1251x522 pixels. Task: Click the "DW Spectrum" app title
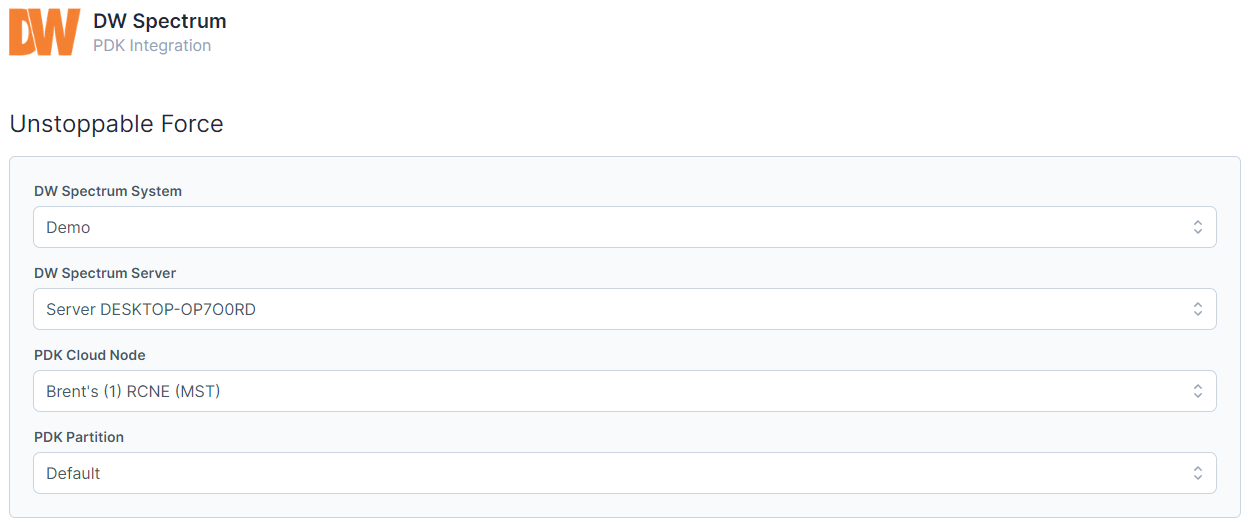pyautogui.click(x=160, y=21)
